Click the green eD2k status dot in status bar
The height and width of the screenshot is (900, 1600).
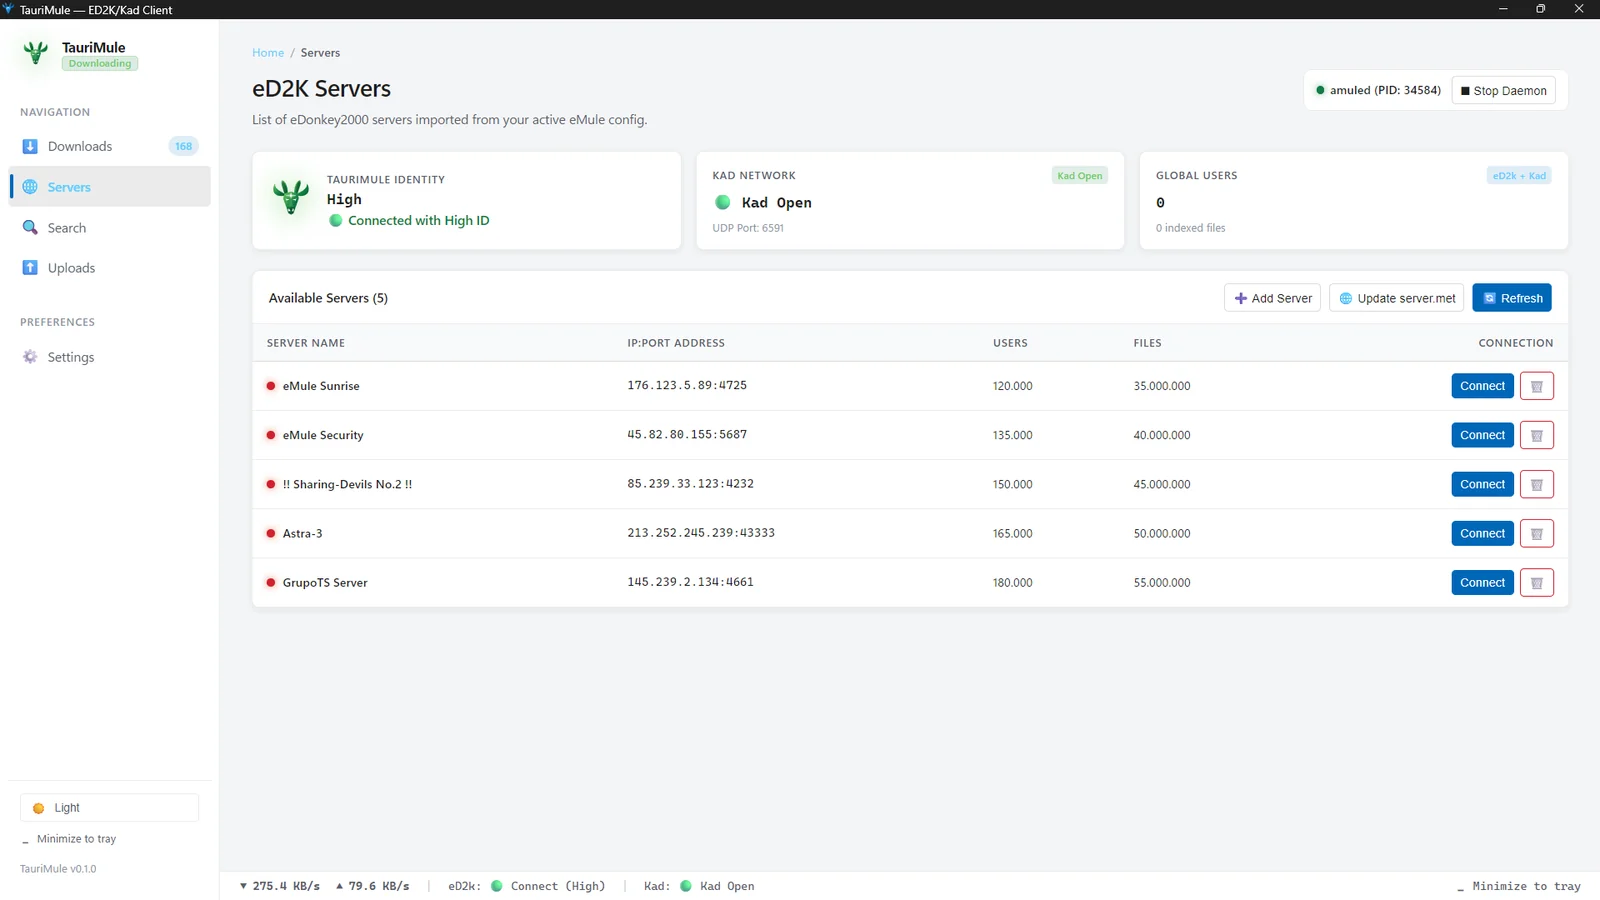(x=497, y=886)
